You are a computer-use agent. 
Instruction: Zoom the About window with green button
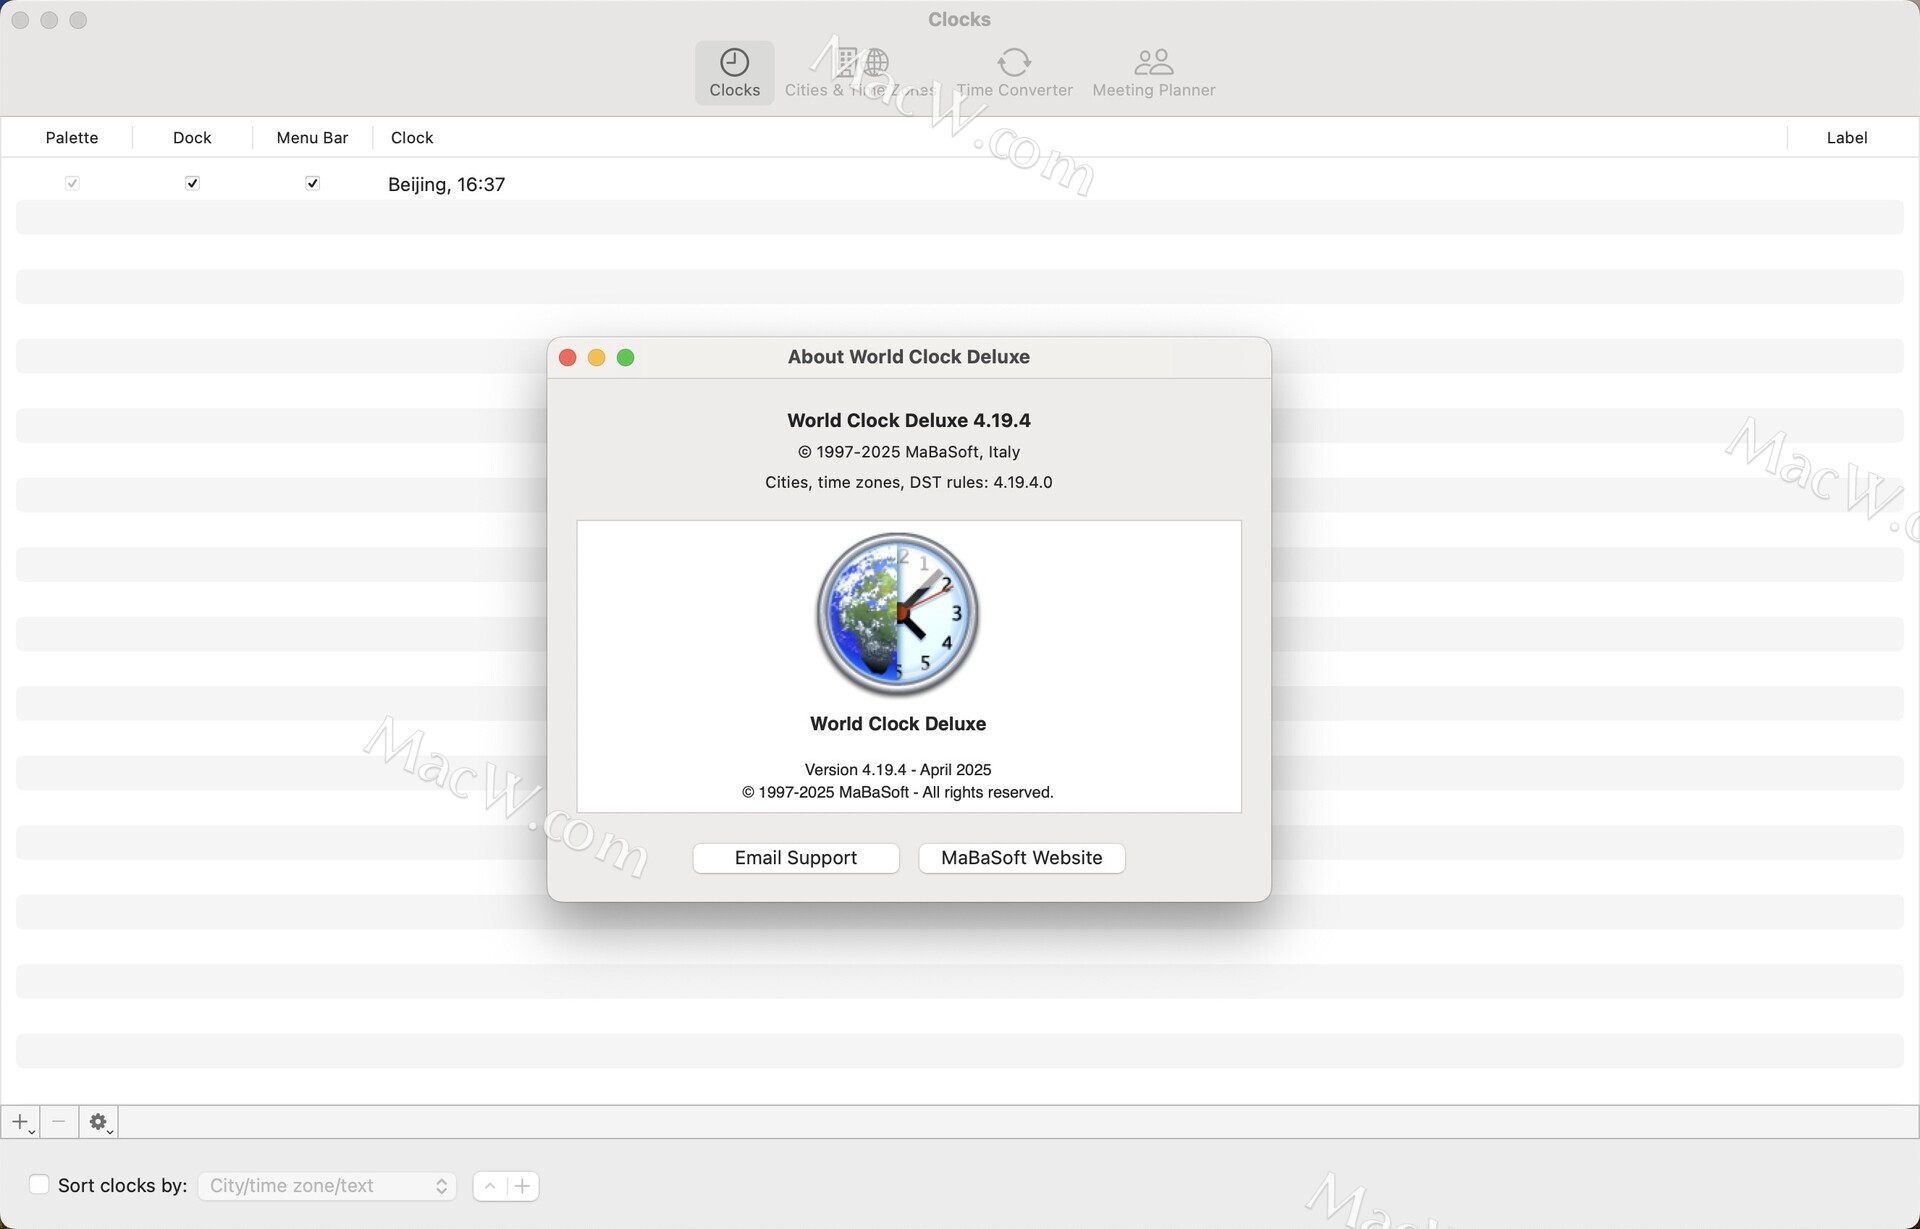point(625,358)
